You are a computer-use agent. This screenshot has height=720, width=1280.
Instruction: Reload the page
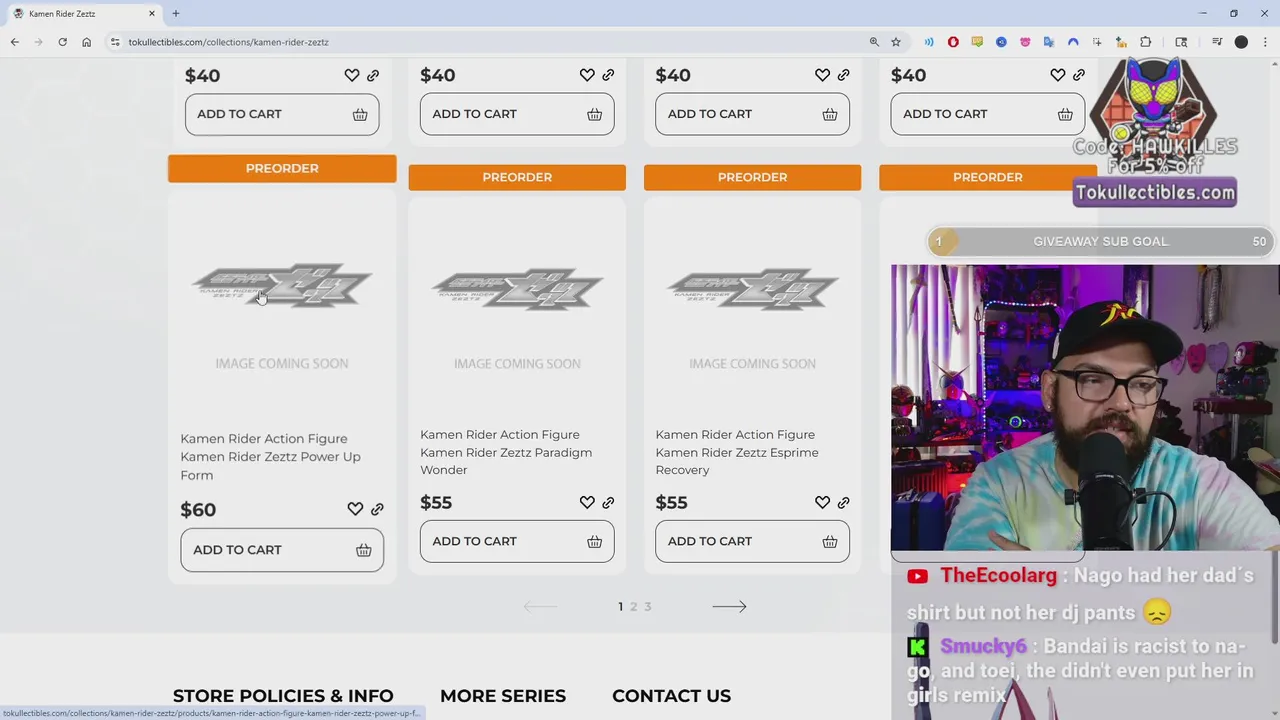(62, 42)
